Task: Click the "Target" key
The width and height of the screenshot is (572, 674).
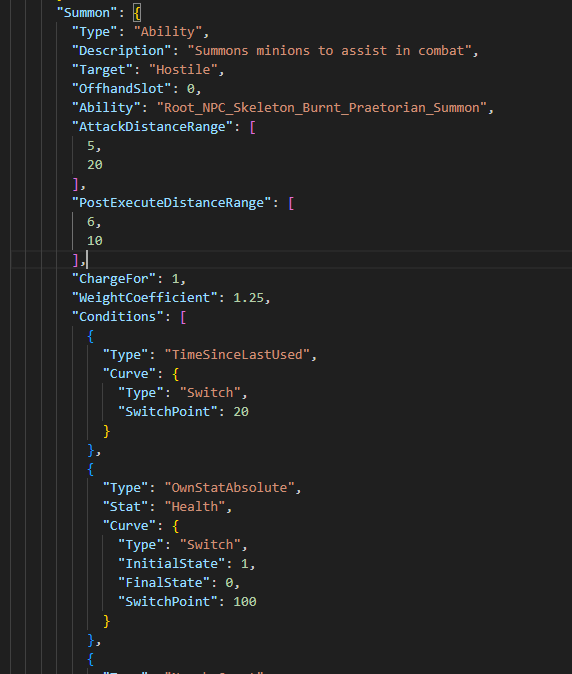Action: coord(102,70)
